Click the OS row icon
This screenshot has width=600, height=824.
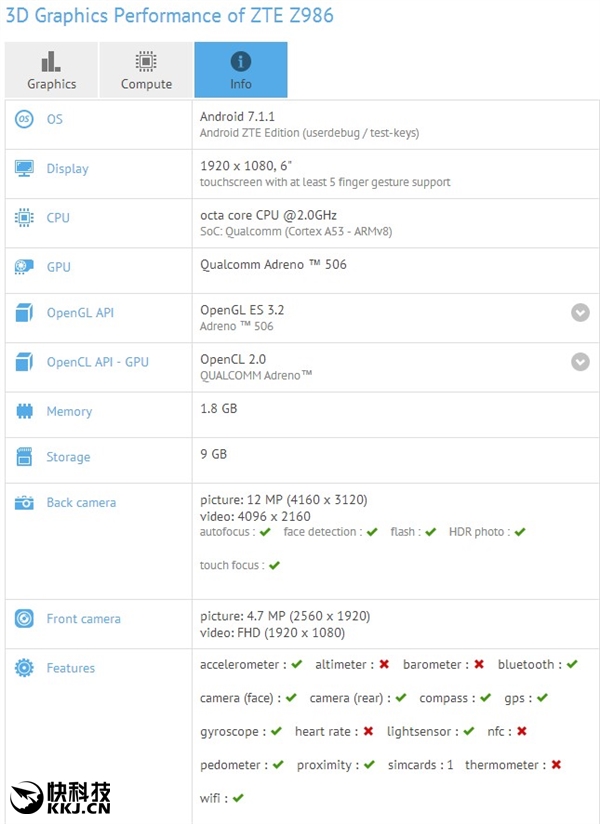[24, 119]
